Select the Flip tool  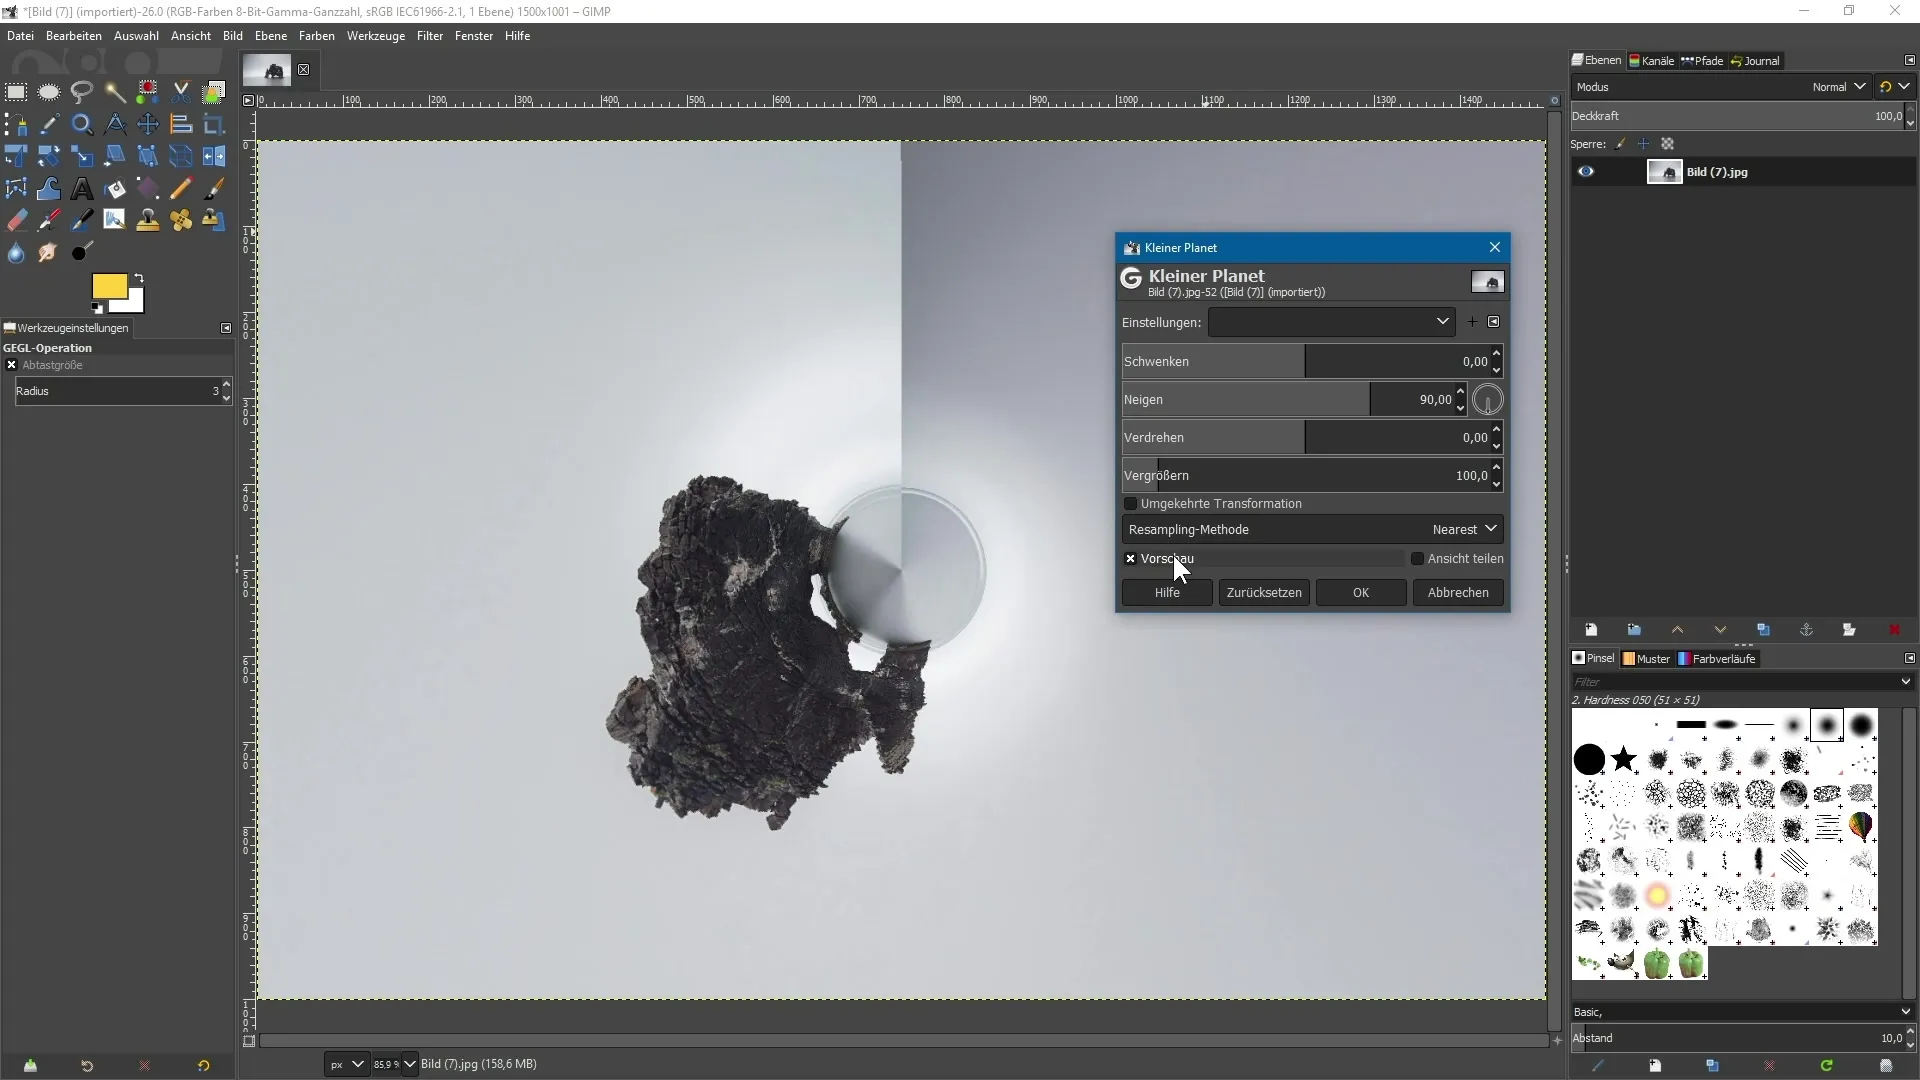(214, 156)
